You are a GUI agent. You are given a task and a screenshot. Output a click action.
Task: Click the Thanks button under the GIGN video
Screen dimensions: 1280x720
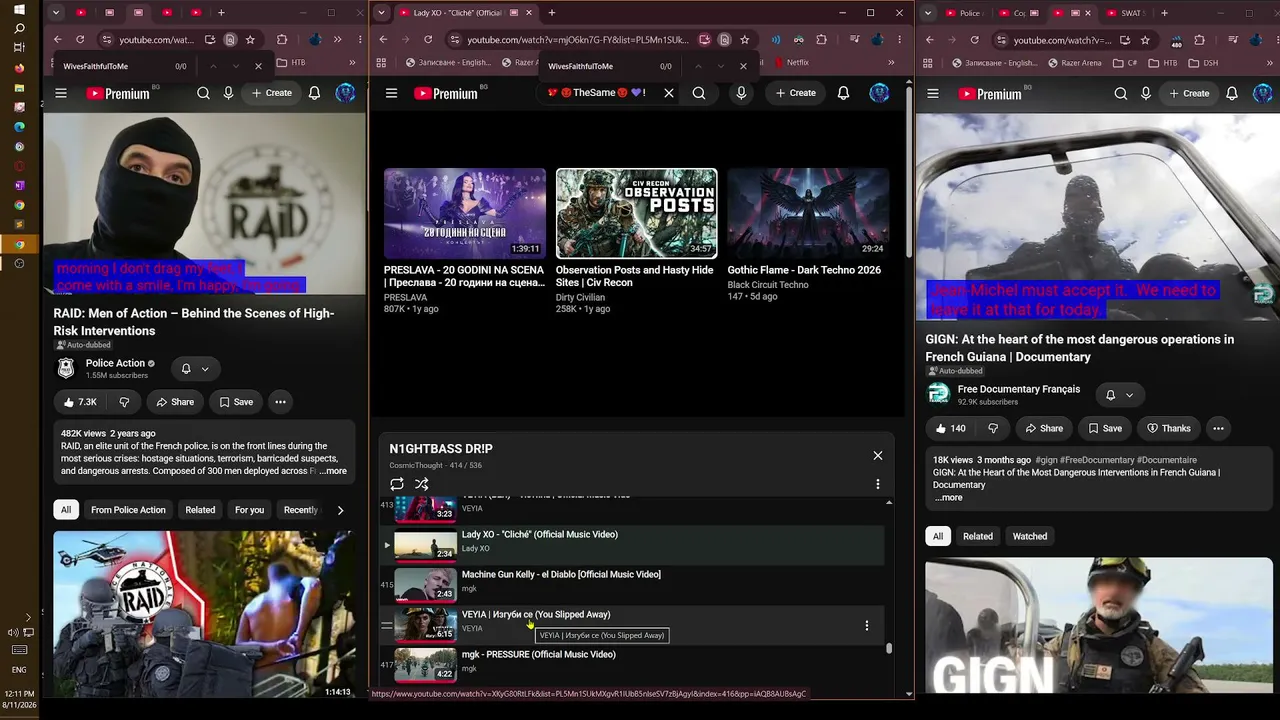(1169, 428)
